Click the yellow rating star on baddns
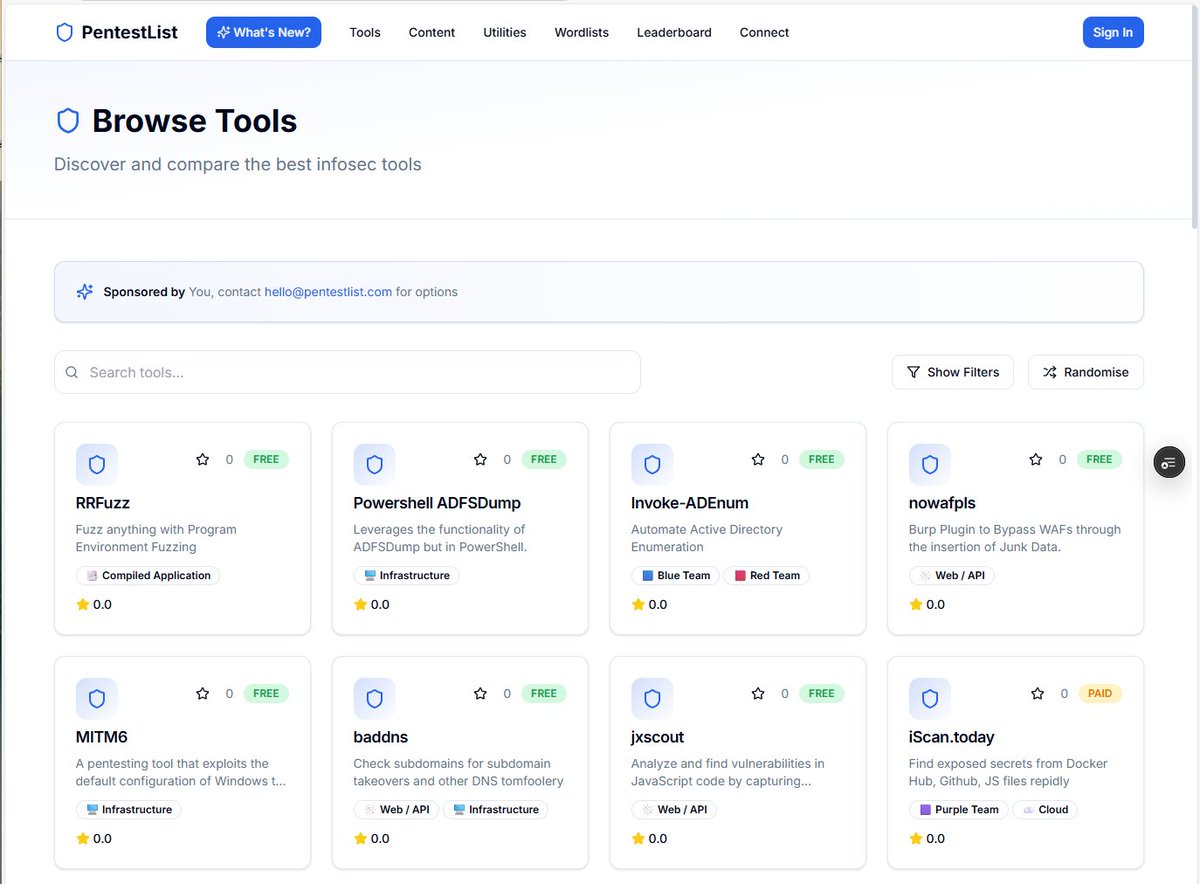 coord(360,838)
